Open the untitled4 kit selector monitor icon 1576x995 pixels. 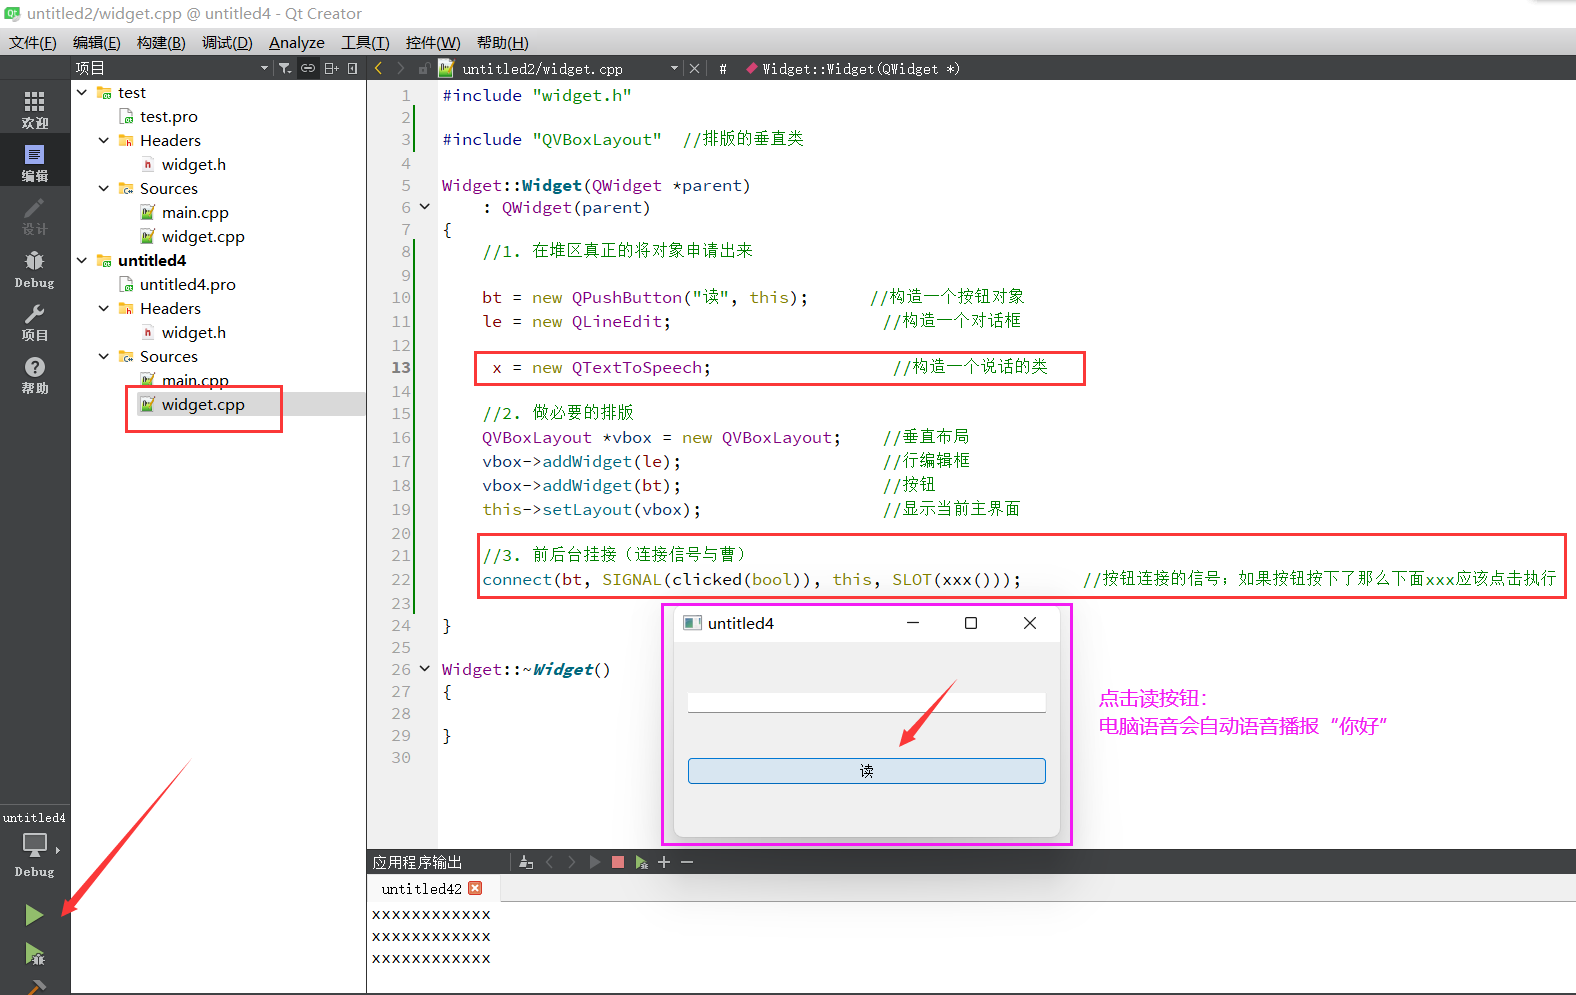click(x=35, y=845)
